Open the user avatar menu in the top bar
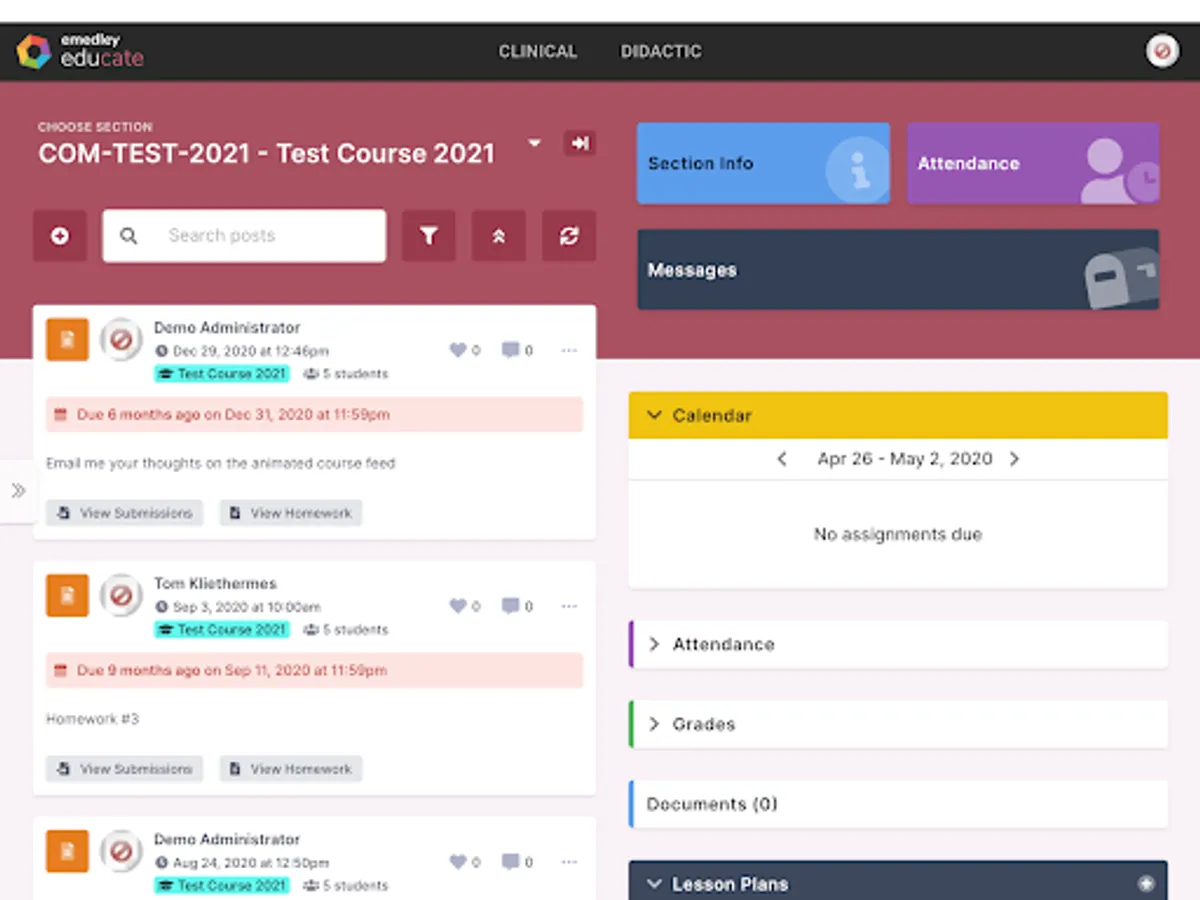Screen dimensions: 1200x900 point(1161,49)
